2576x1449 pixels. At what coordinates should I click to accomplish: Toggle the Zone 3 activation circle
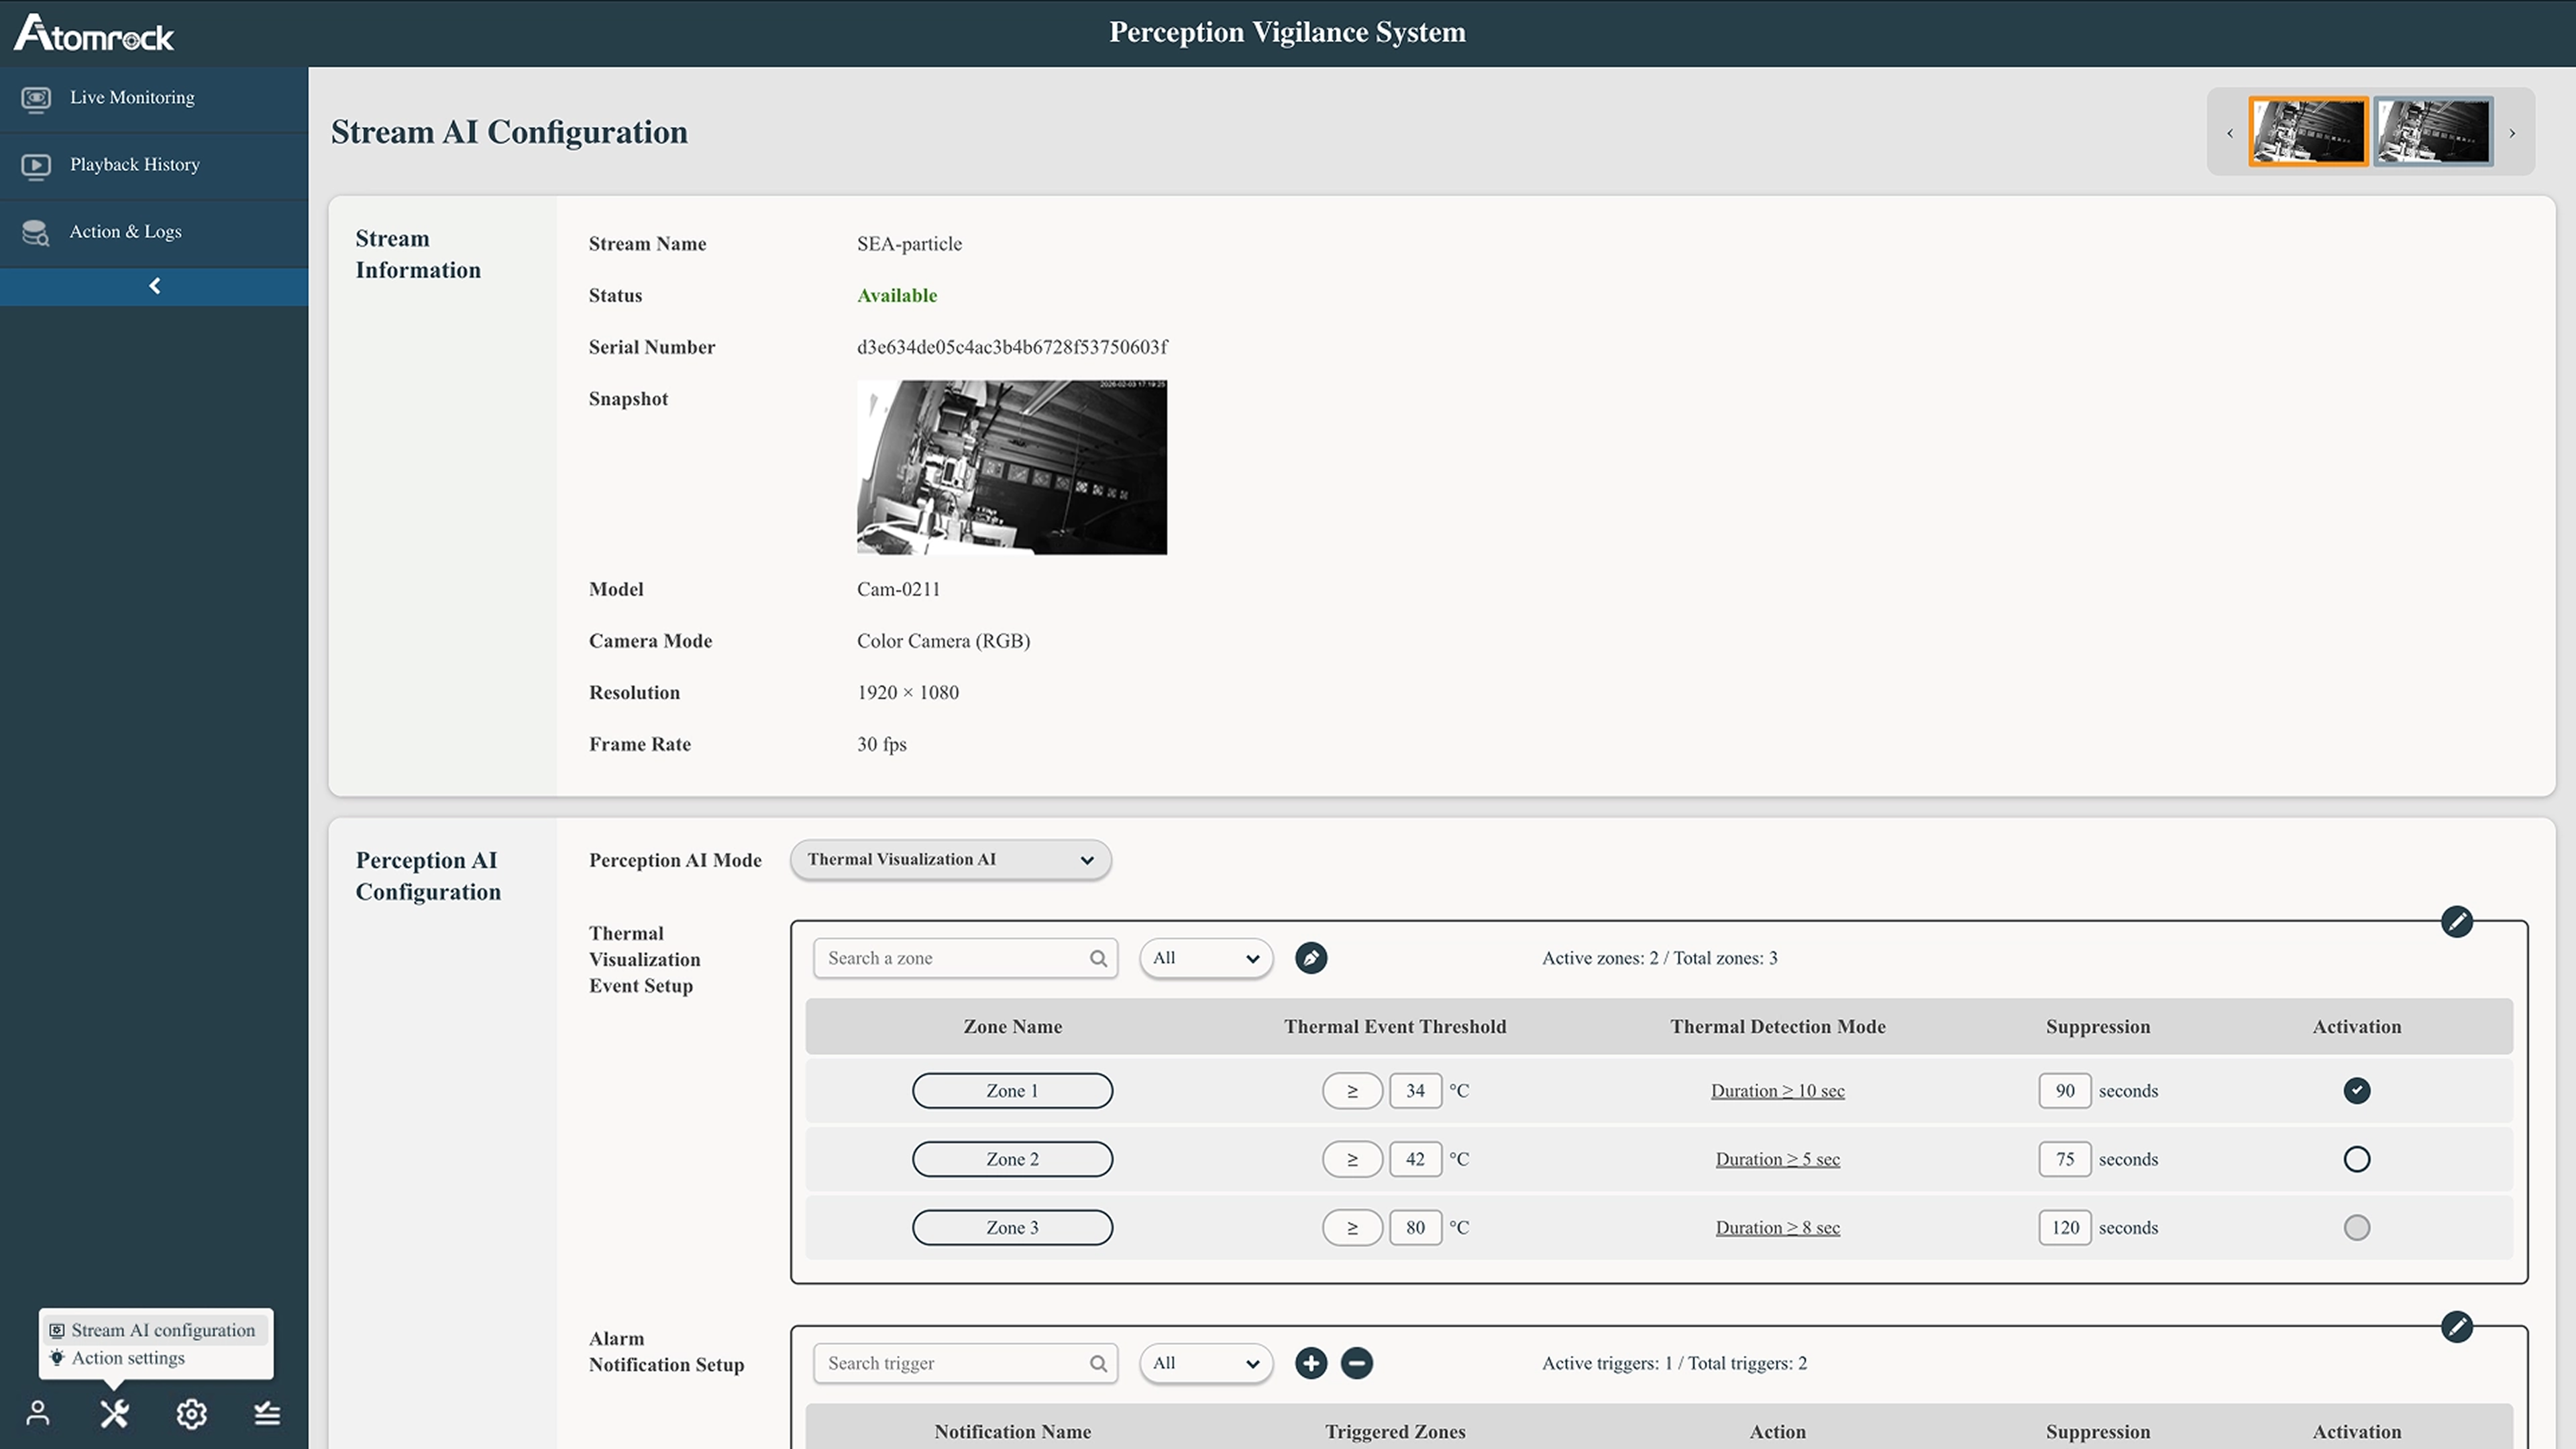(2356, 1227)
